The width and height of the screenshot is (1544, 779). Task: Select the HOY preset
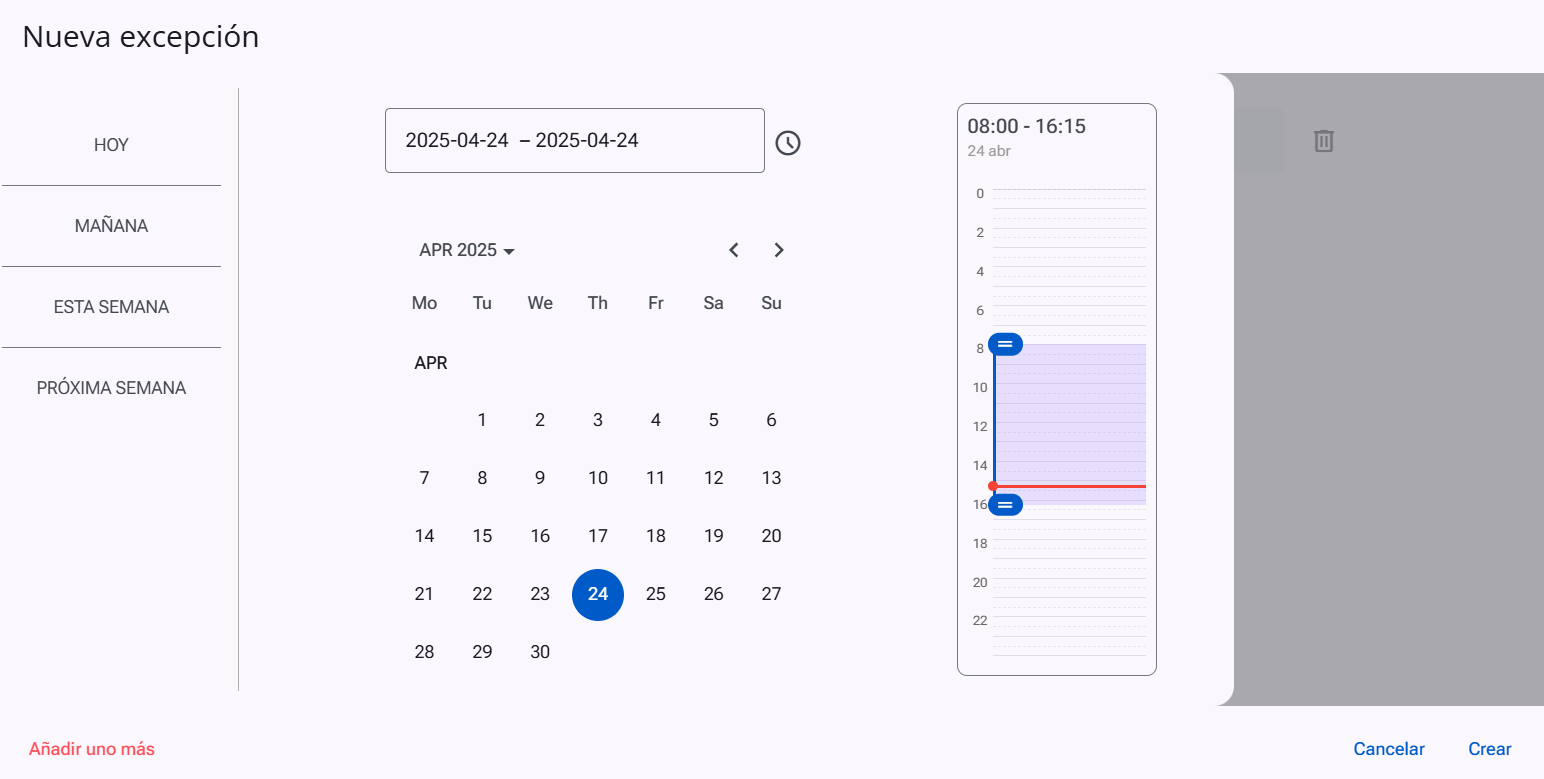tap(111, 145)
